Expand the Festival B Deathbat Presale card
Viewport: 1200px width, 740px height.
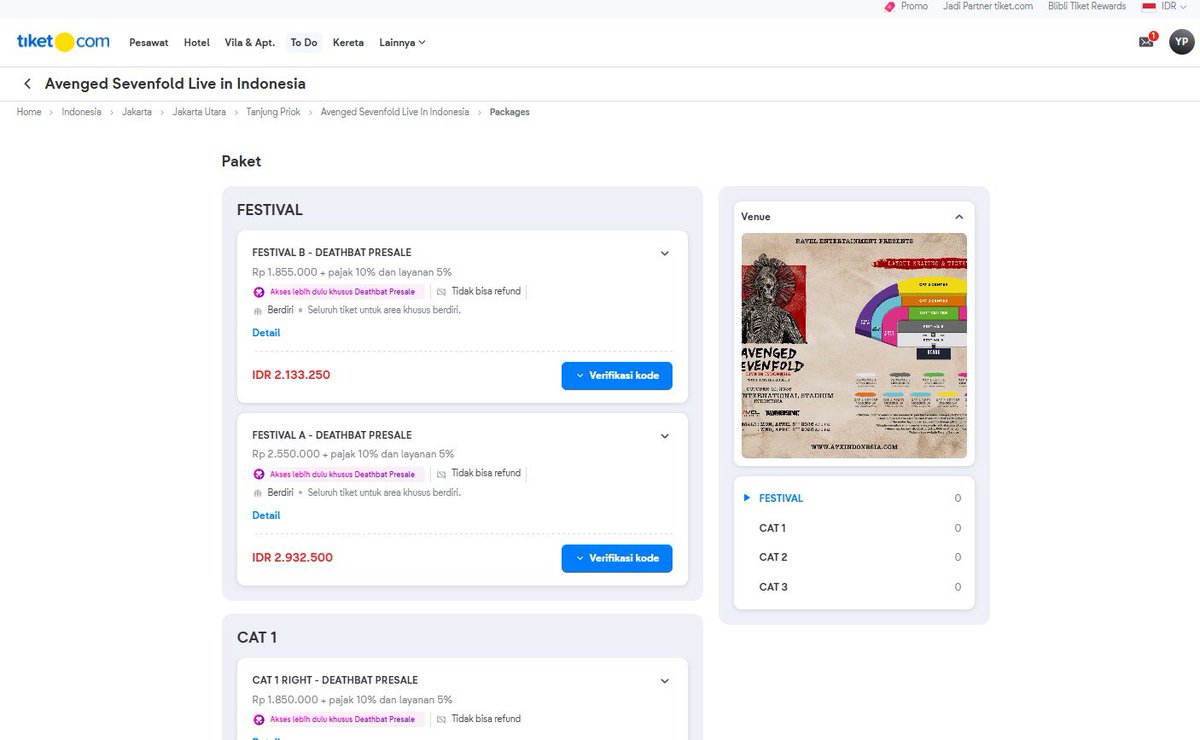coord(665,253)
